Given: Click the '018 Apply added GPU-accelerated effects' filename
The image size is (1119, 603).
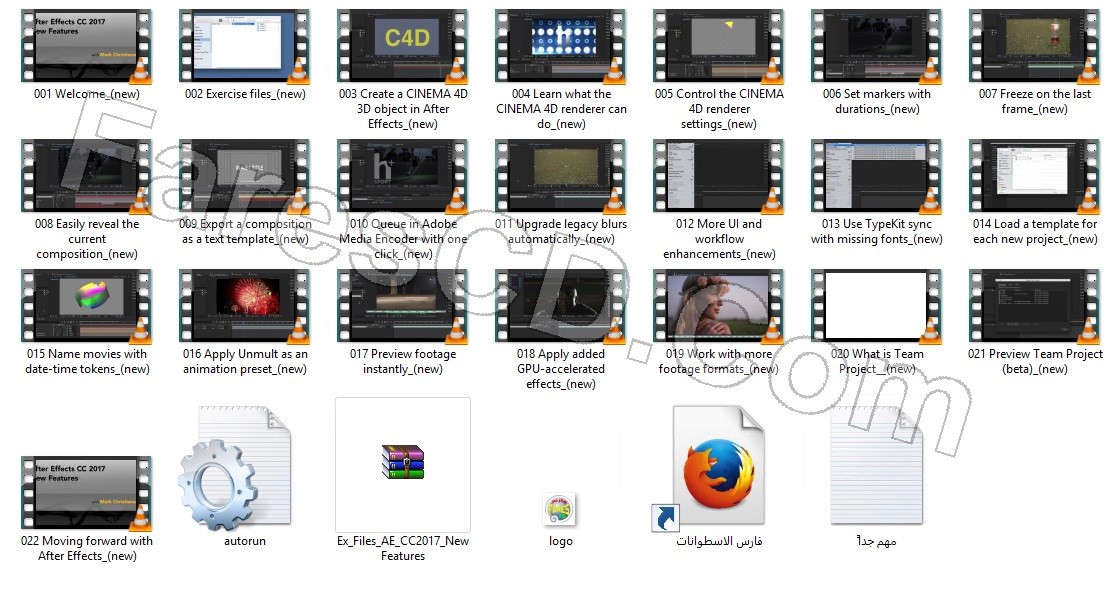Looking at the screenshot, I should tap(561, 369).
